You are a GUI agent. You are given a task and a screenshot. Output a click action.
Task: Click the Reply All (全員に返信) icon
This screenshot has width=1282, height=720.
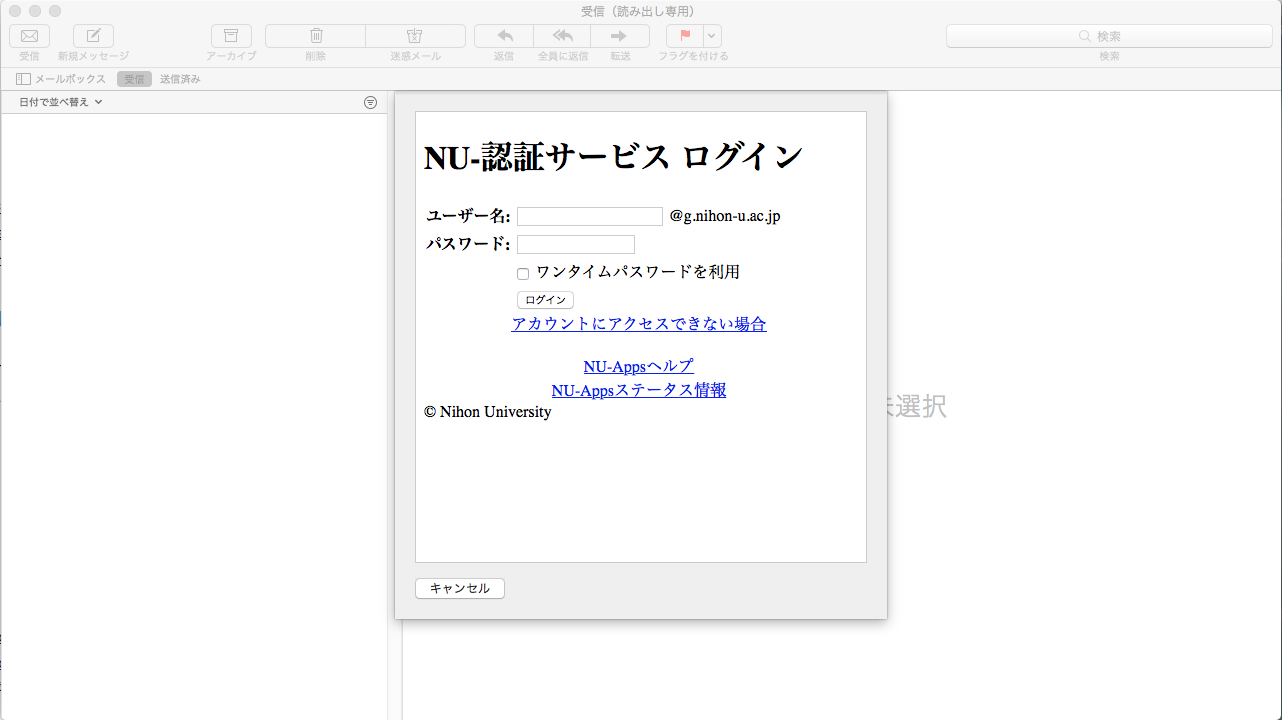click(562, 36)
